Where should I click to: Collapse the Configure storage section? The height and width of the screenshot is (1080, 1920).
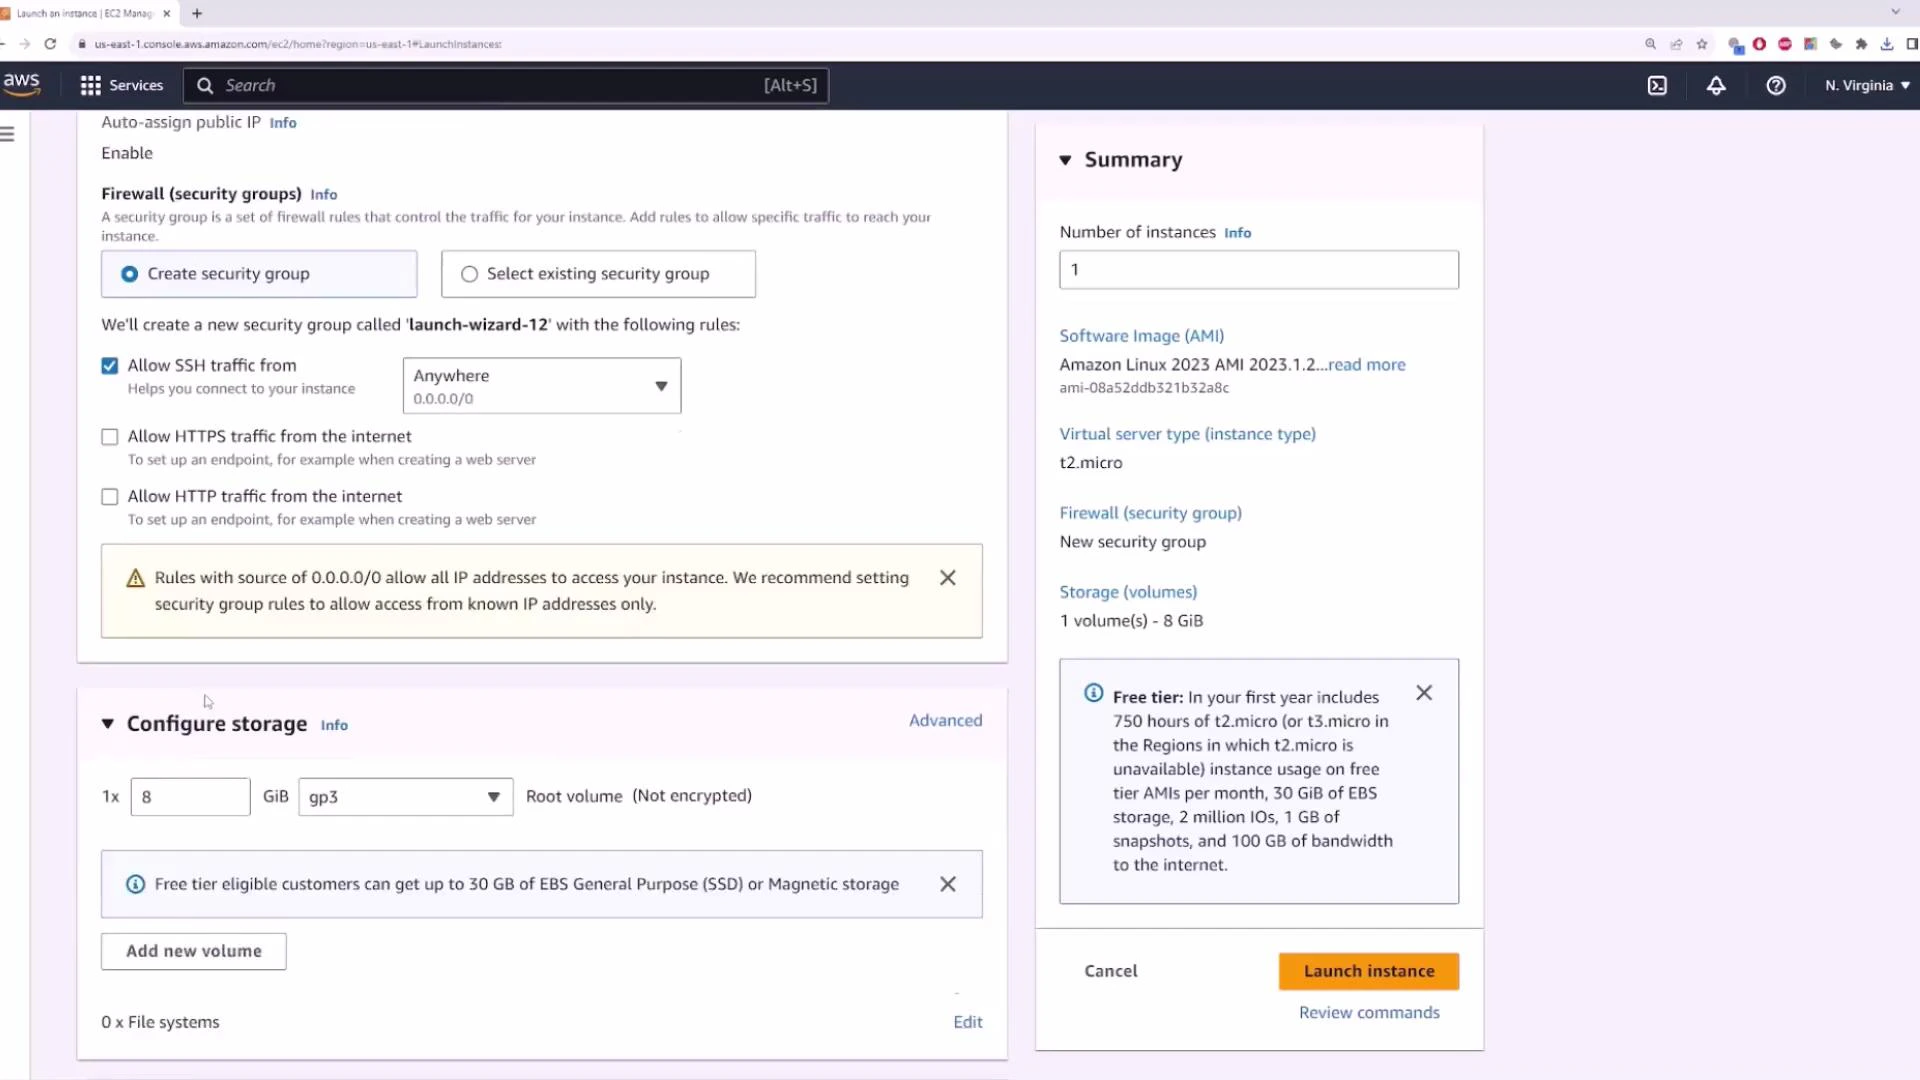pyautogui.click(x=107, y=724)
